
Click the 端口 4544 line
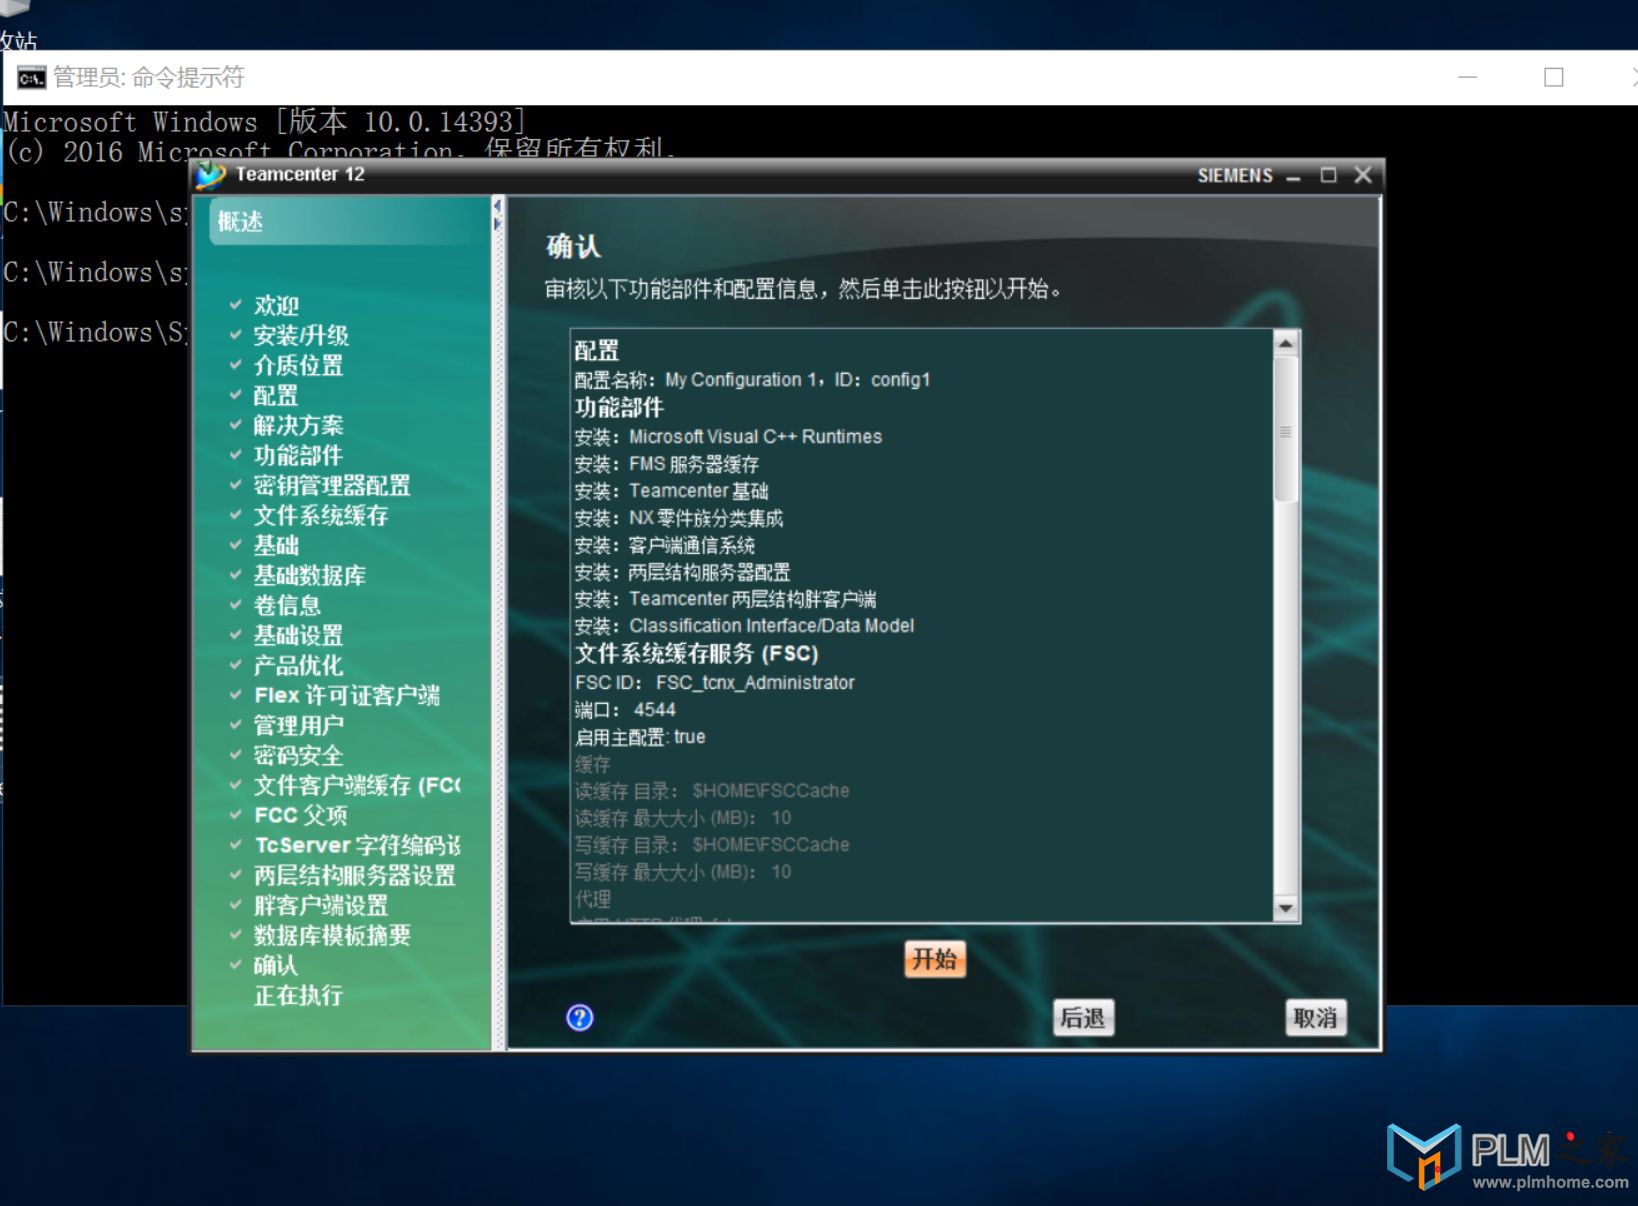[x=625, y=710]
